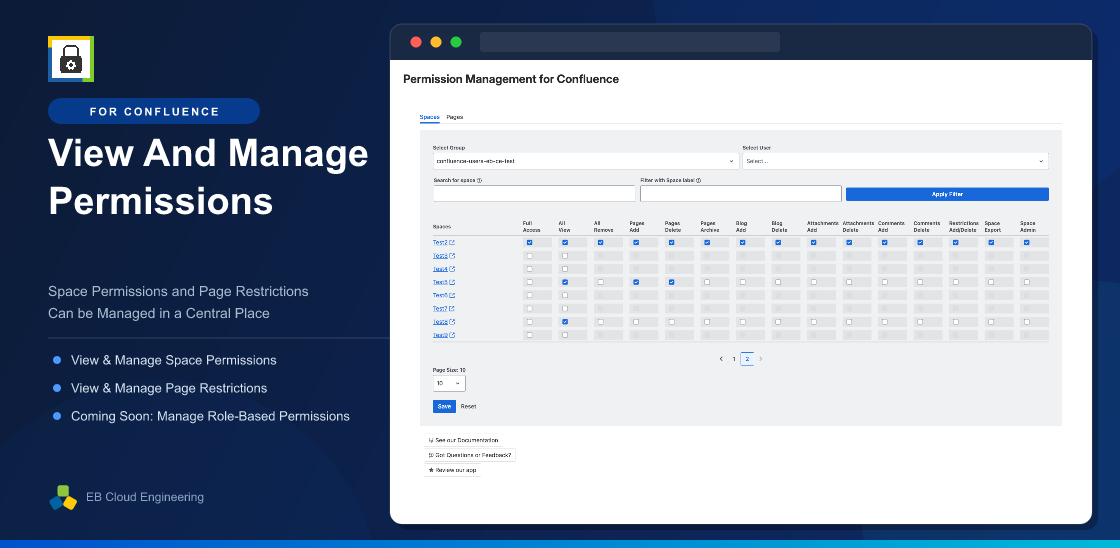Open Got Questions or Feedback link

pyautogui.click(x=470, y=455)
